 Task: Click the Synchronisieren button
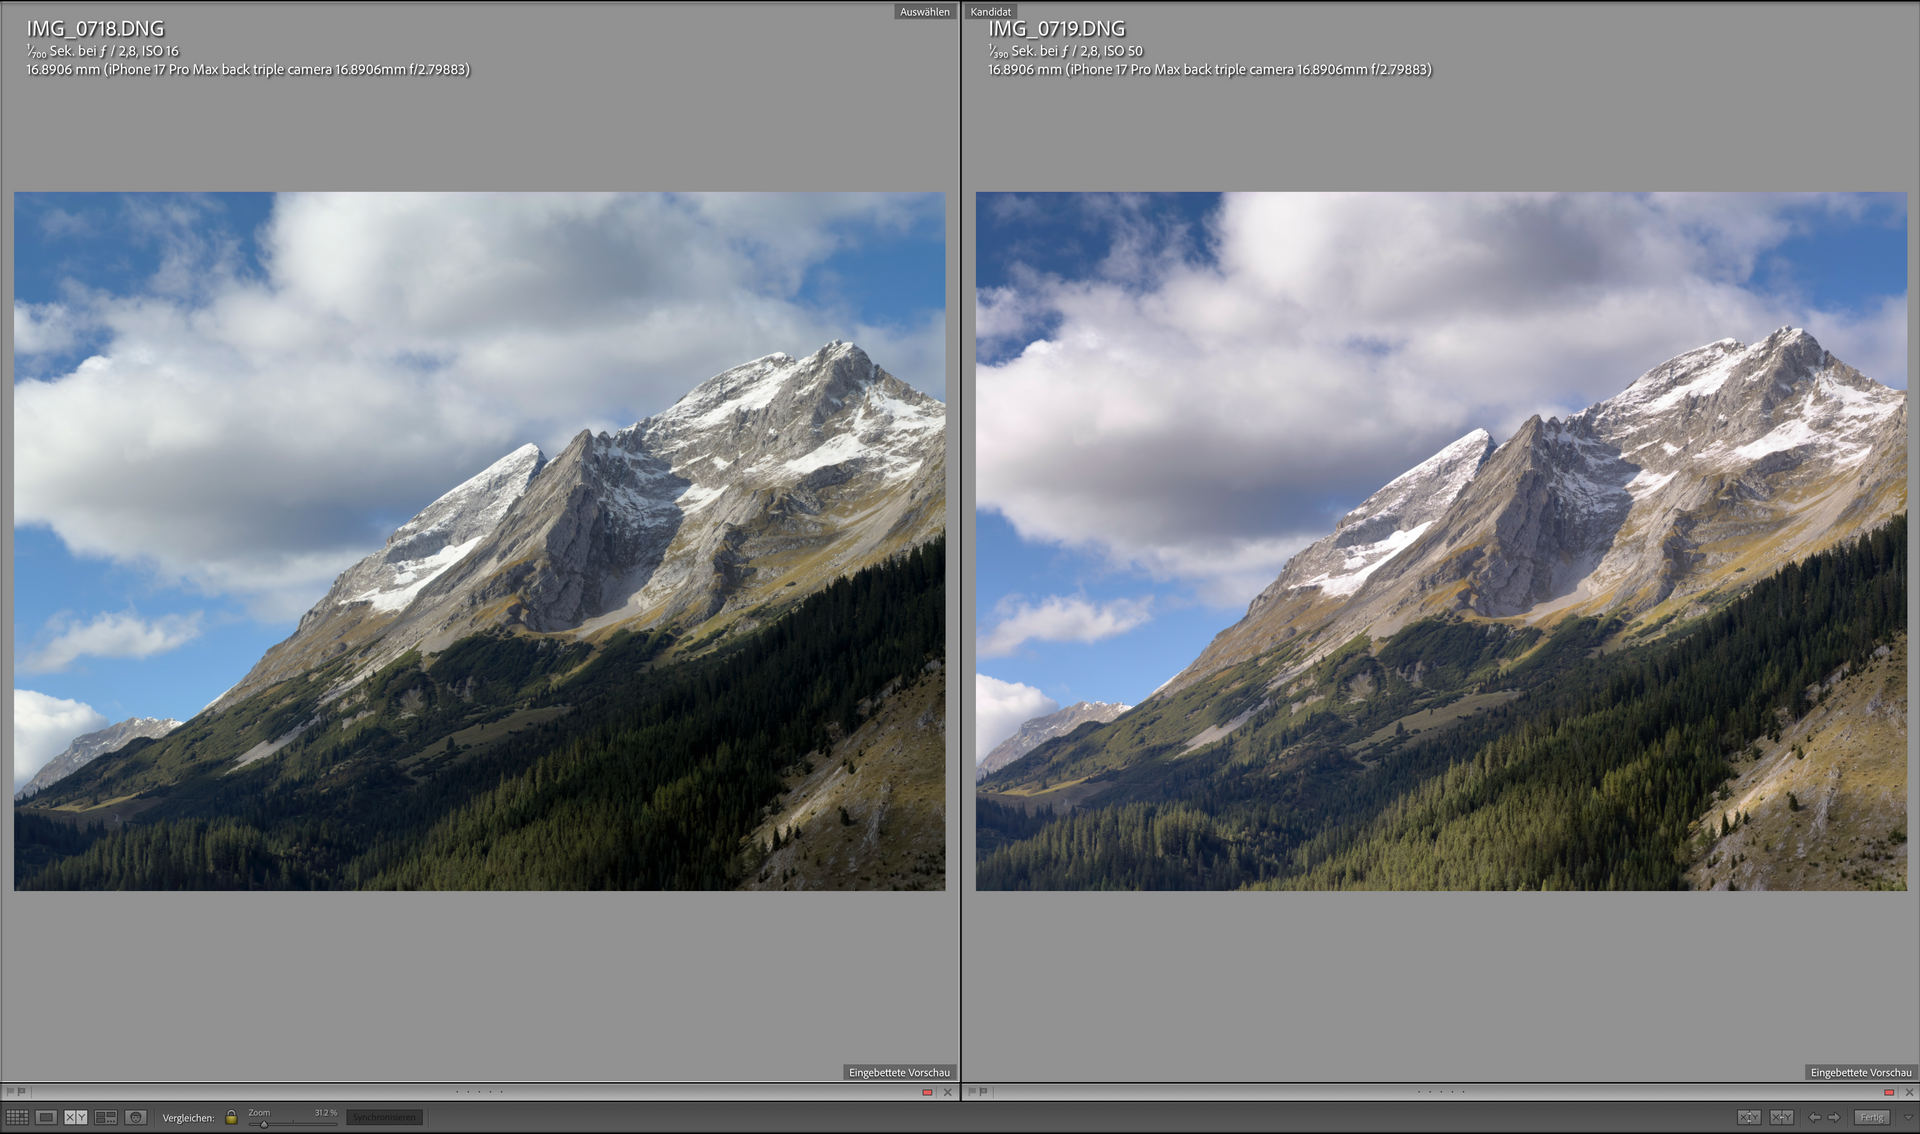coord(384,1117)
